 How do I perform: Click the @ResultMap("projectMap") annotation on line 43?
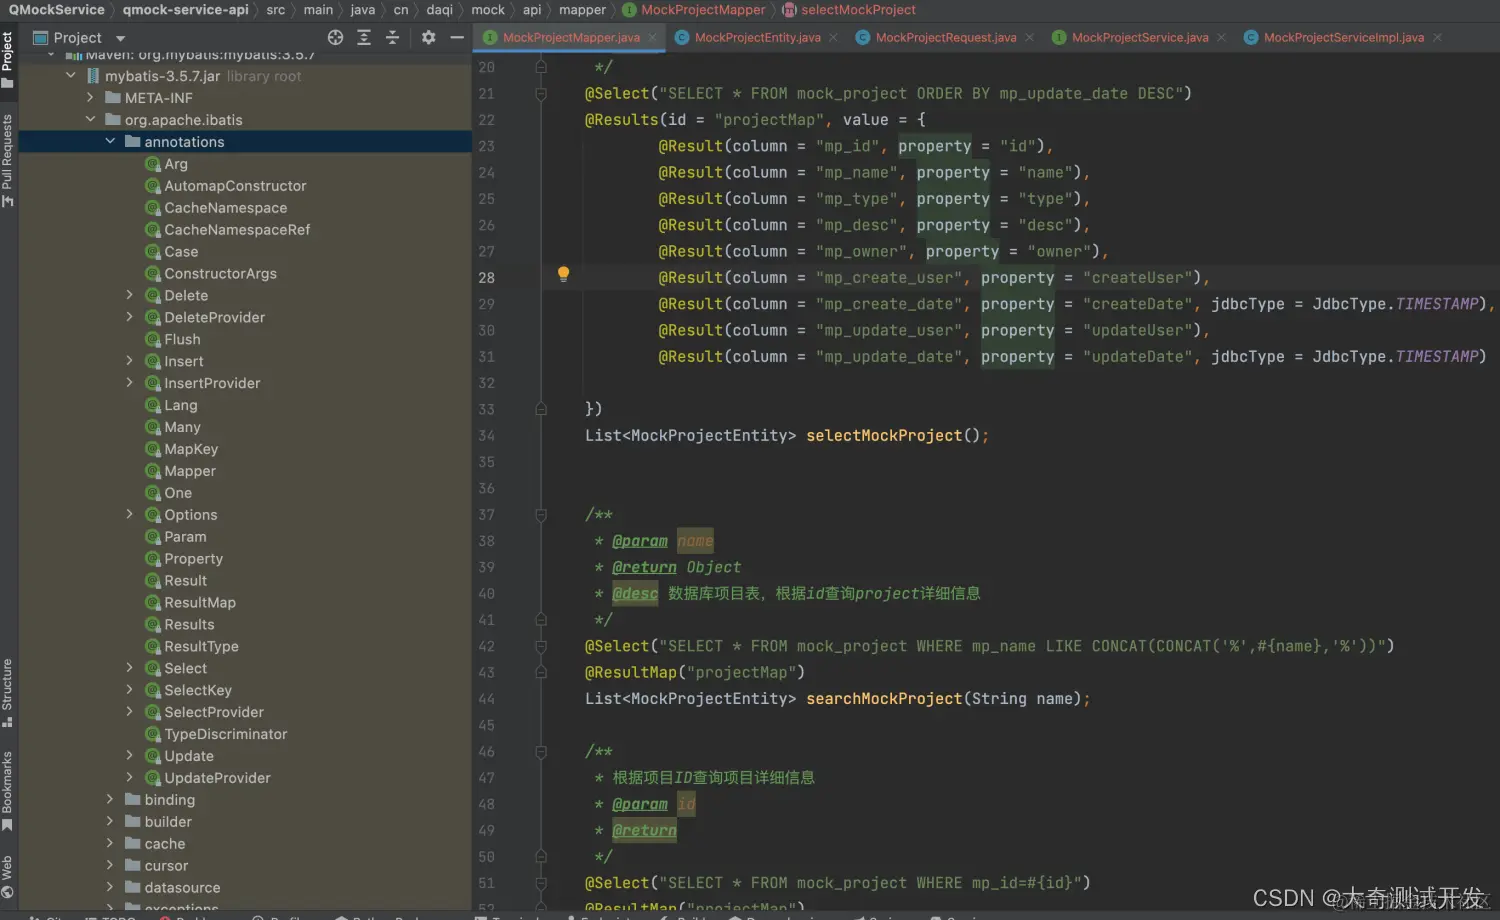coord(695,673)
